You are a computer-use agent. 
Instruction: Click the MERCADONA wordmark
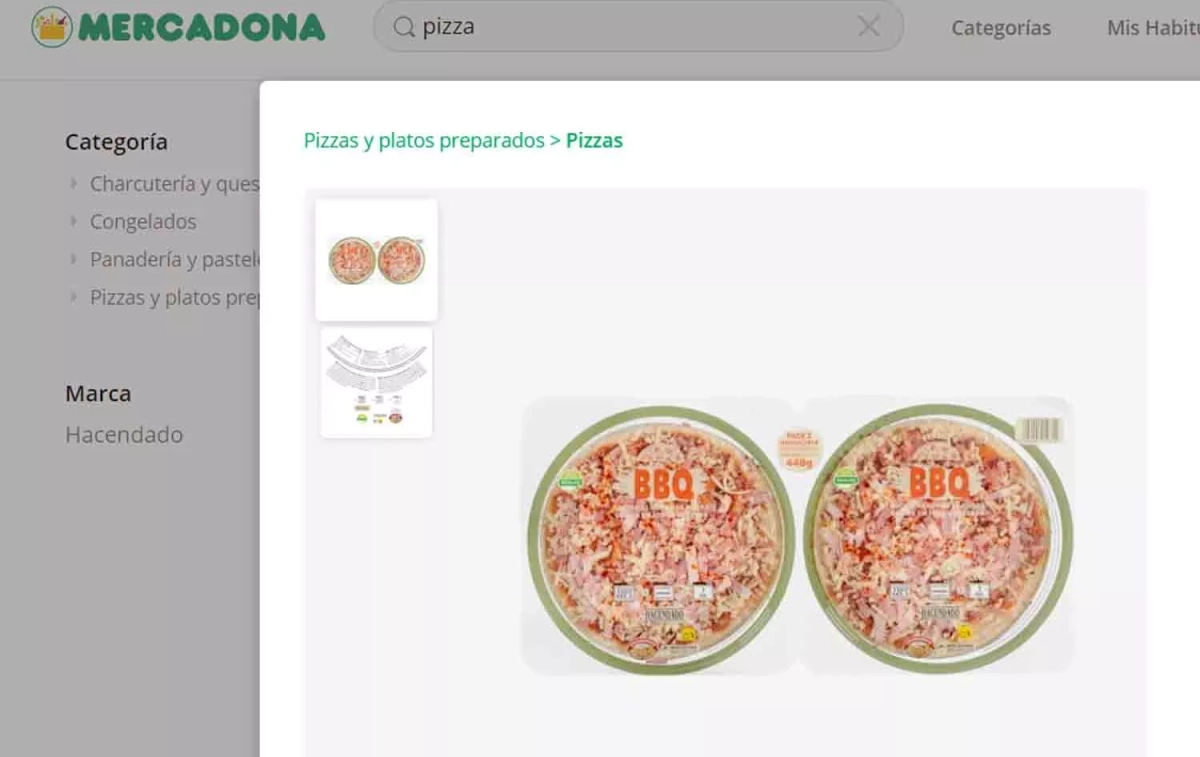(x=202, y=27)
